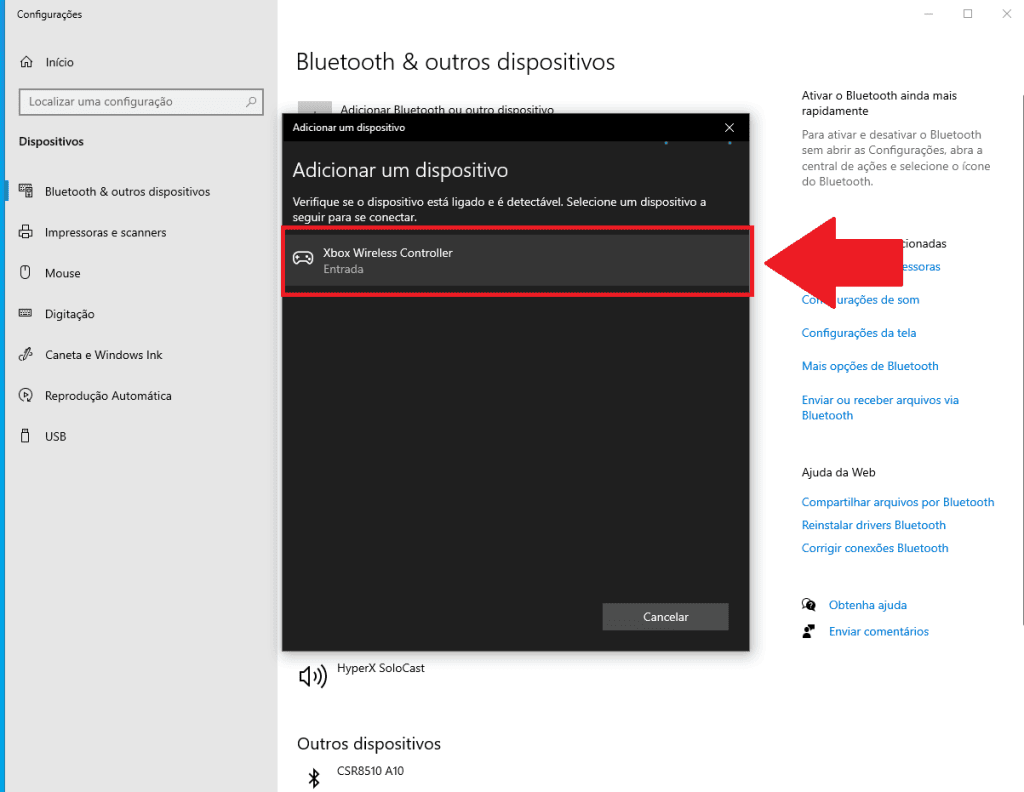The image size is (1024, 792).
Task: Click the CSR8510 A10 Bluetooth icon
Action: [x=313, y=777]
